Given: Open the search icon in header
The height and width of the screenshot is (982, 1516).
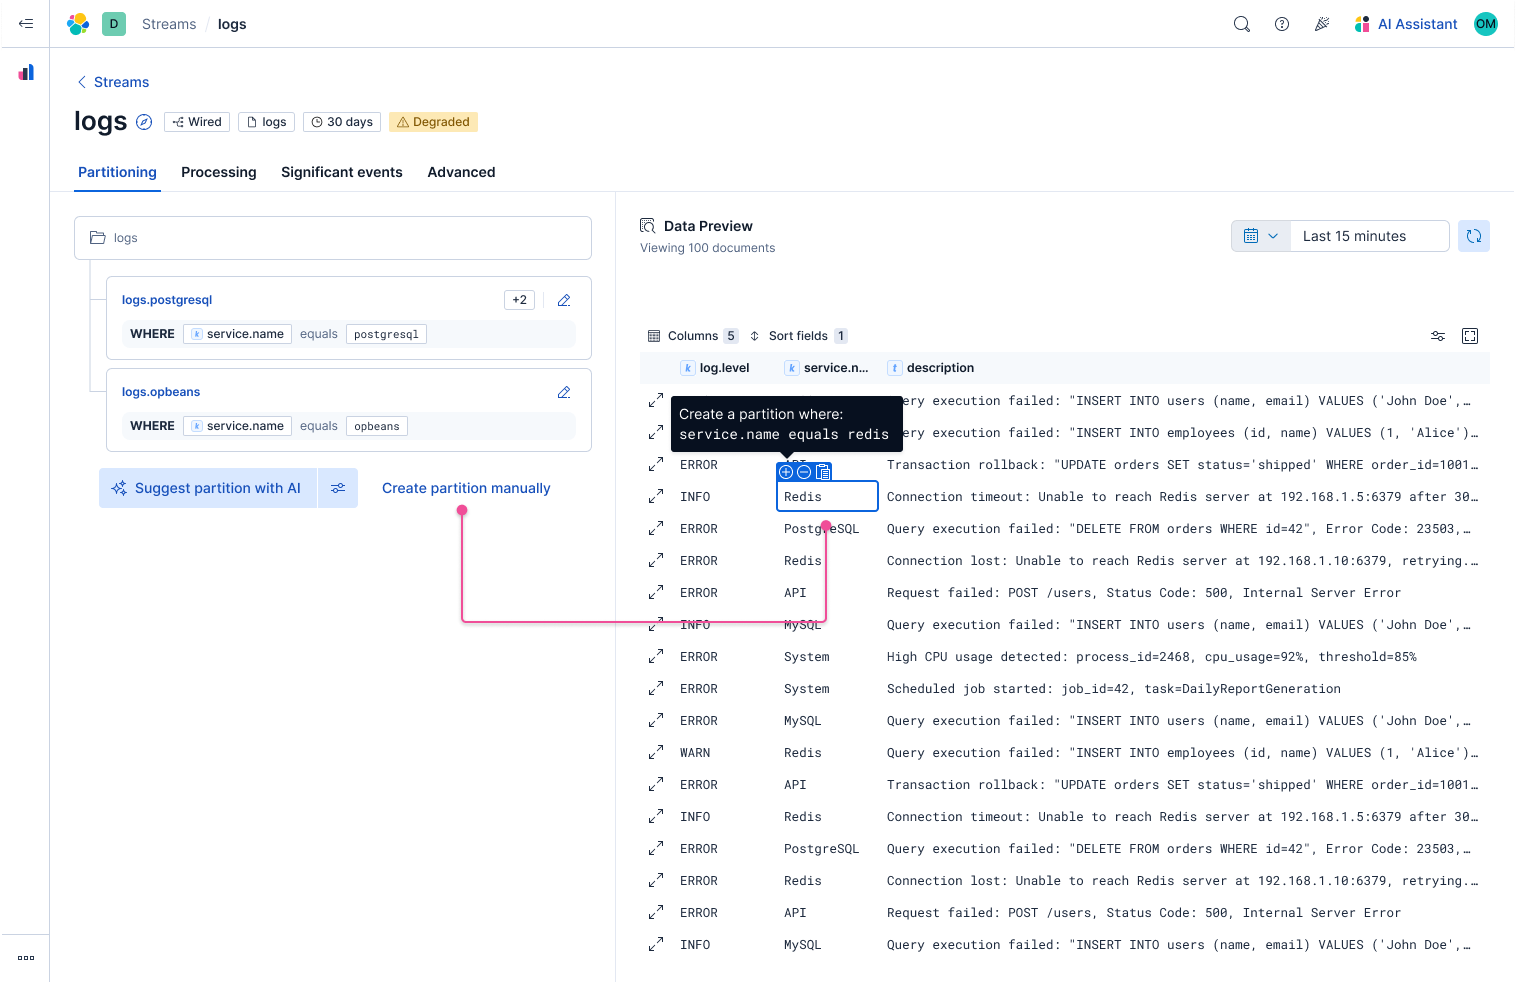Looking at the screenshot, I should (x=1242, y=24).
